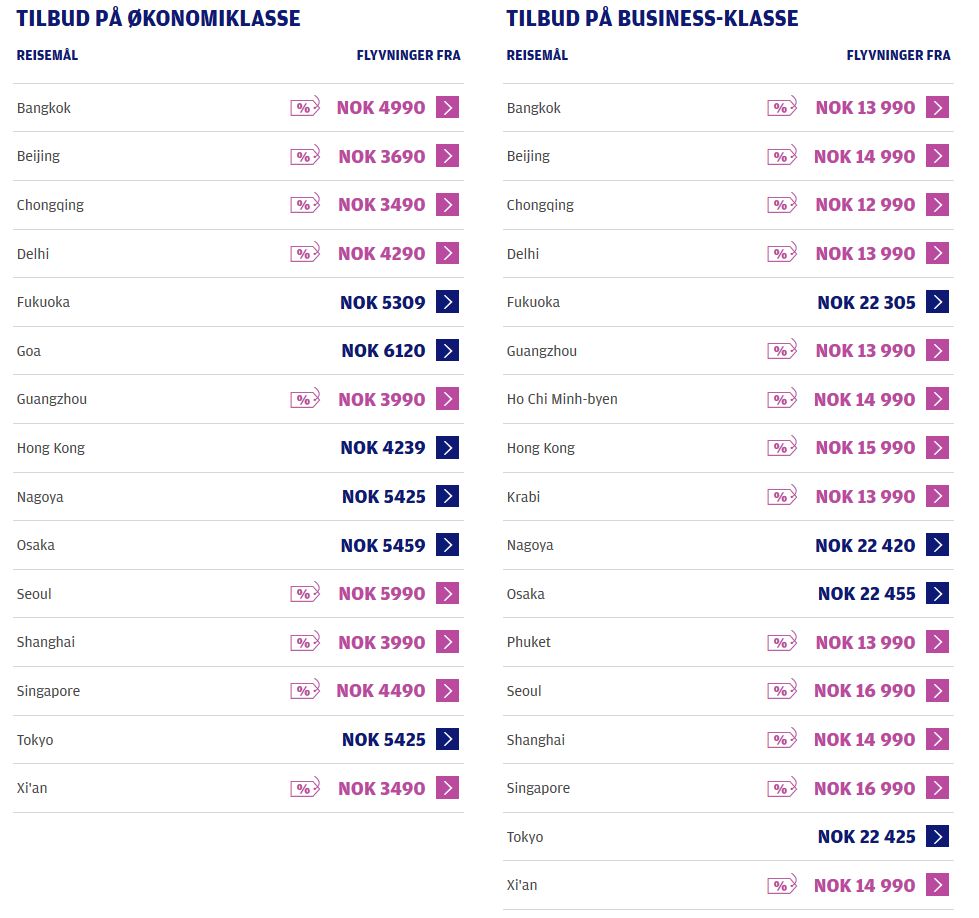Image resolution: width=979 pixels, height=918 pixels.
Task: Open the arrow next to economy Fukuoka NOK 5309
Action: [x=447, y=302]
